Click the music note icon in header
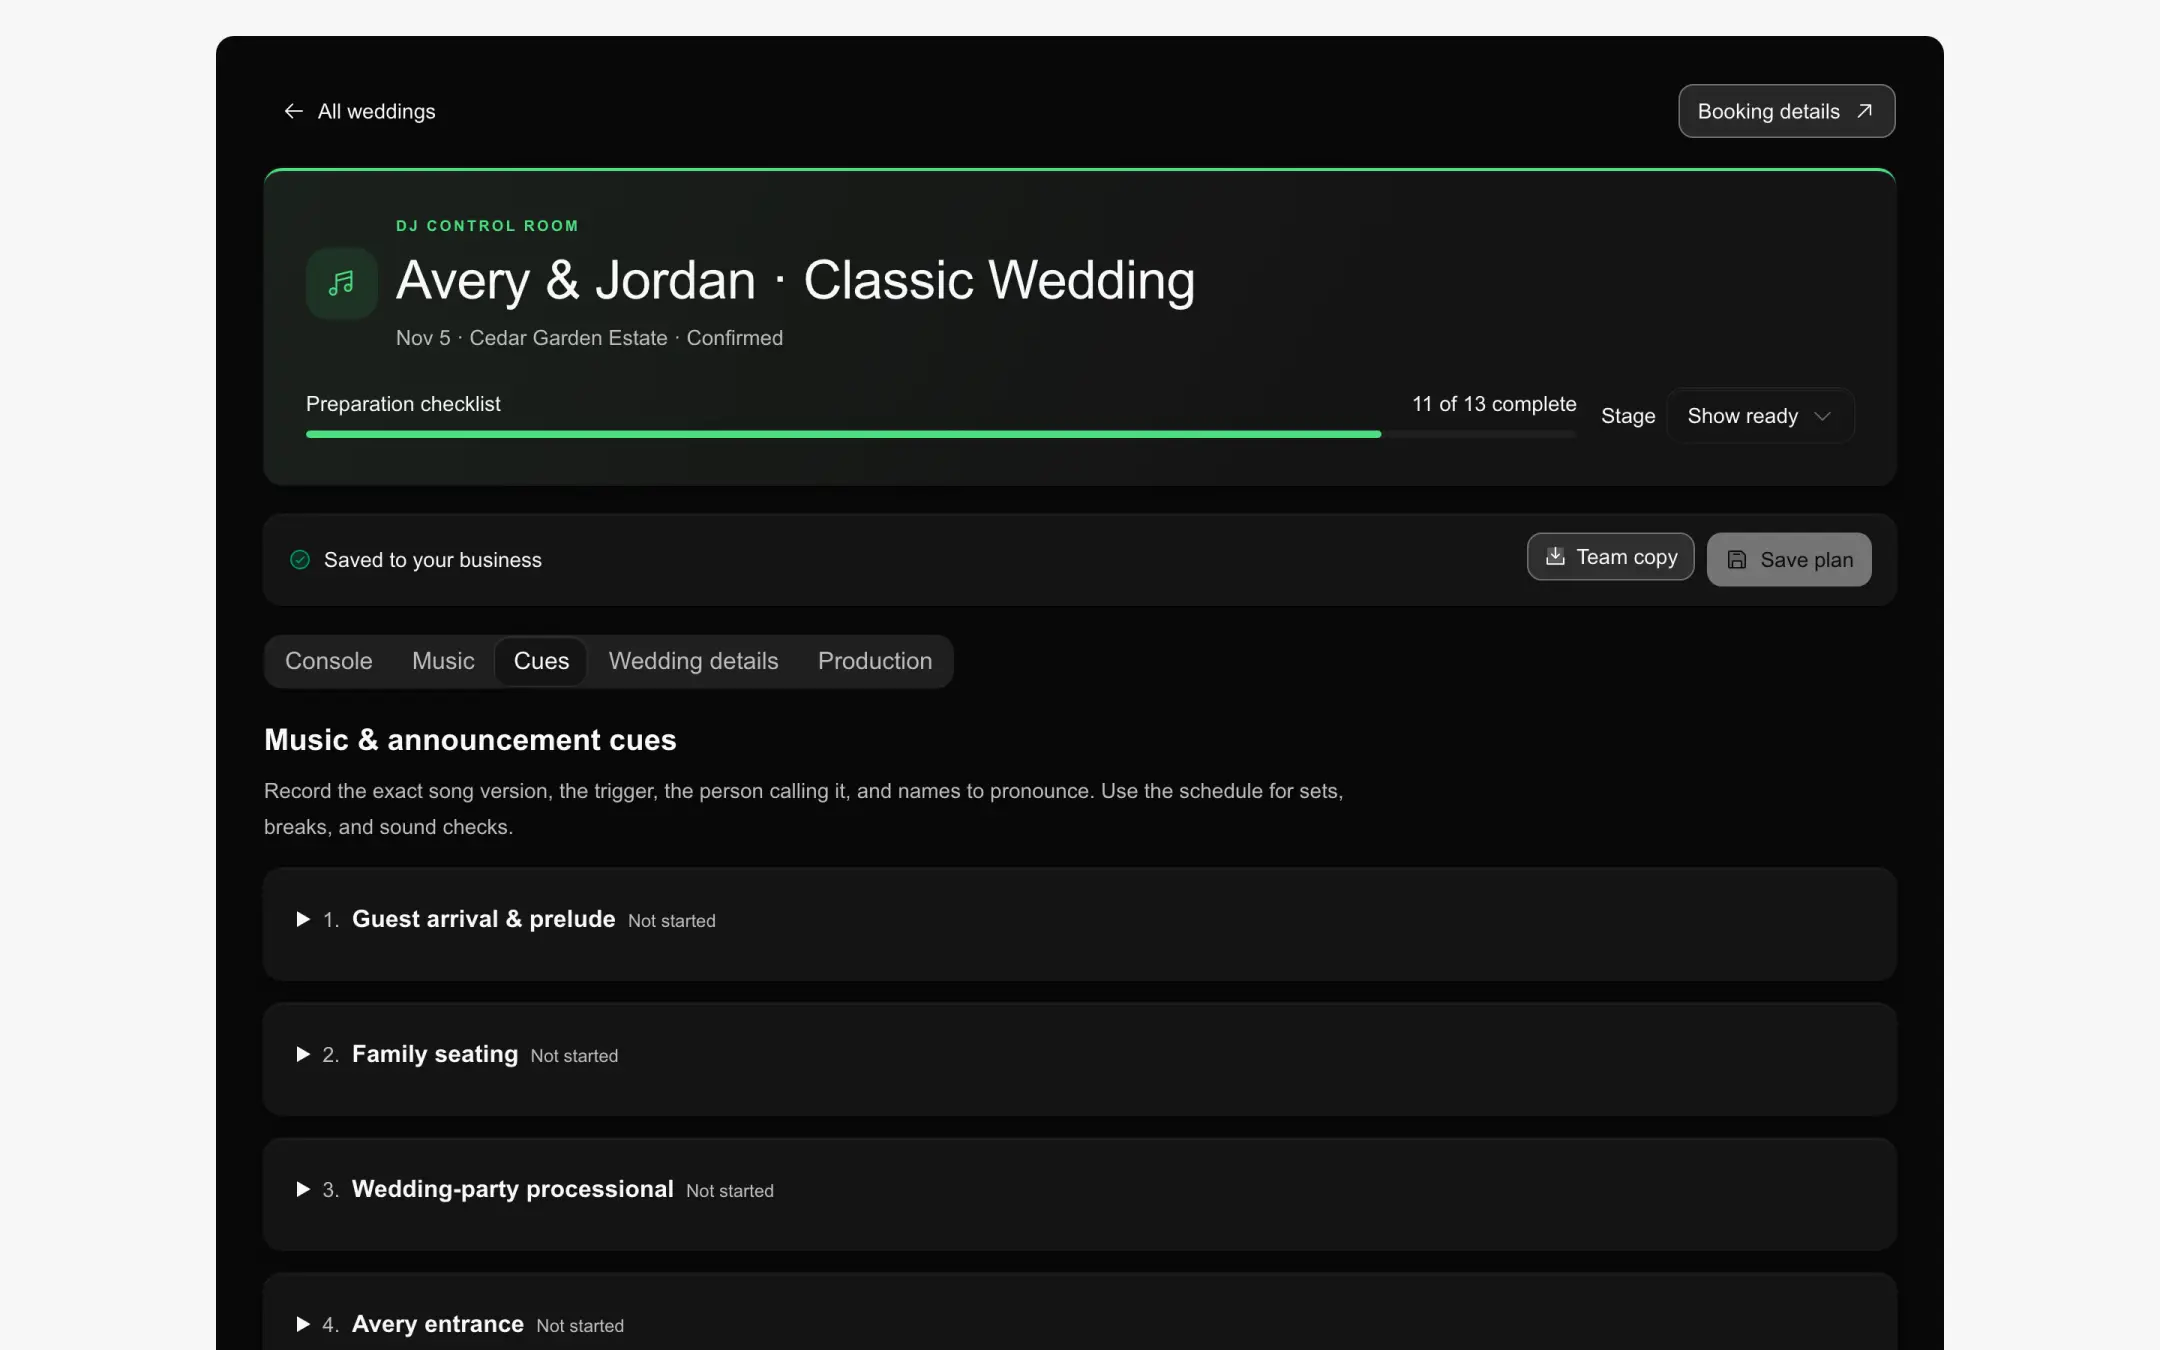The height and width of the screenshot is (1350, 2160). click(342, 283)
